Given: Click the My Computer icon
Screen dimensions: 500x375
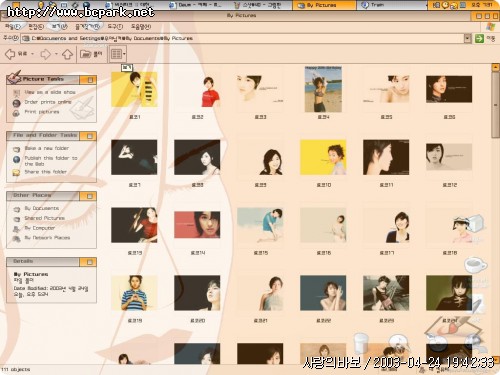Looking at the screenshot, I should coord(16,229).
